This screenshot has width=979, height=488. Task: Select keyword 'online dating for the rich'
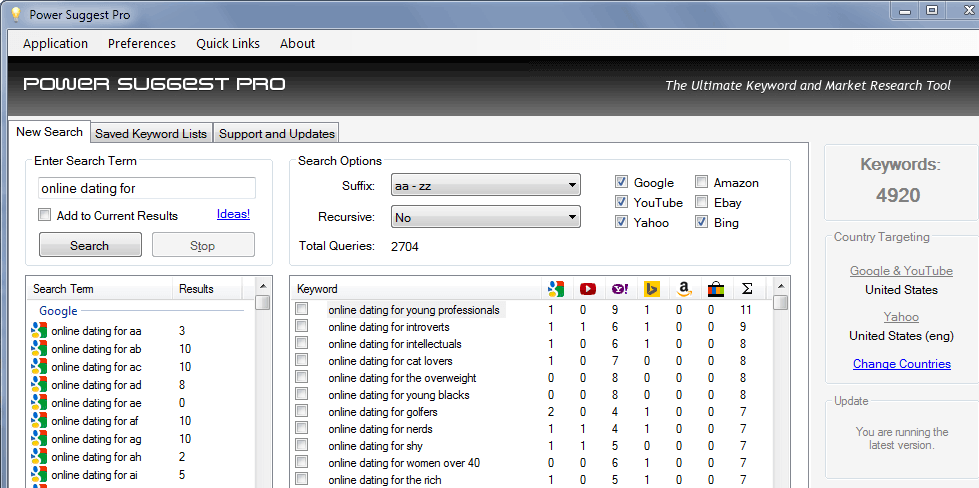tap(385, 479)
